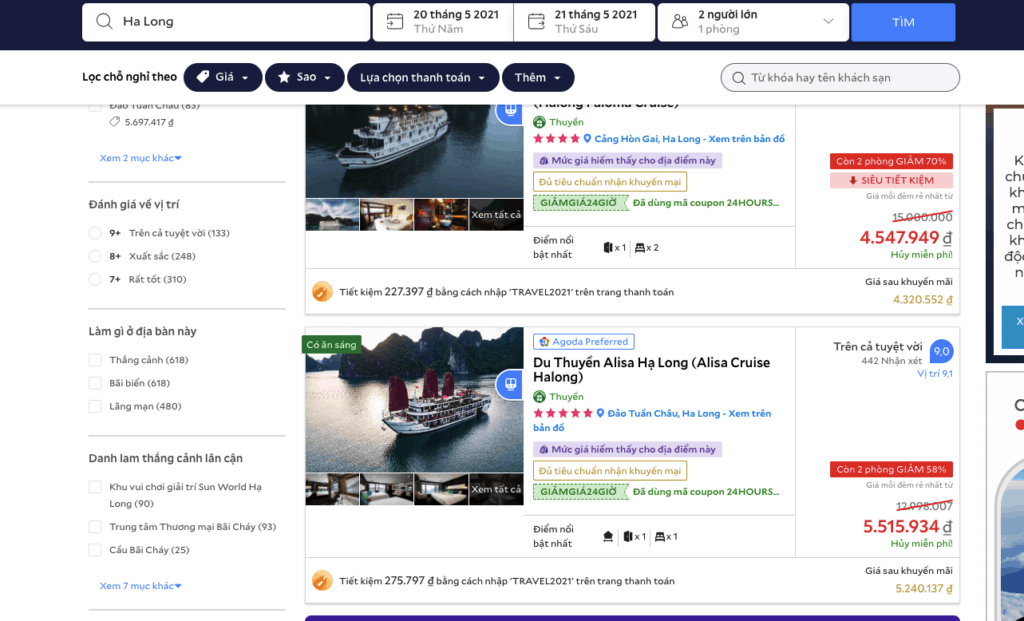Open first small thumbnail under Paloma photo
1024x621 pixels.
[332, 215]
